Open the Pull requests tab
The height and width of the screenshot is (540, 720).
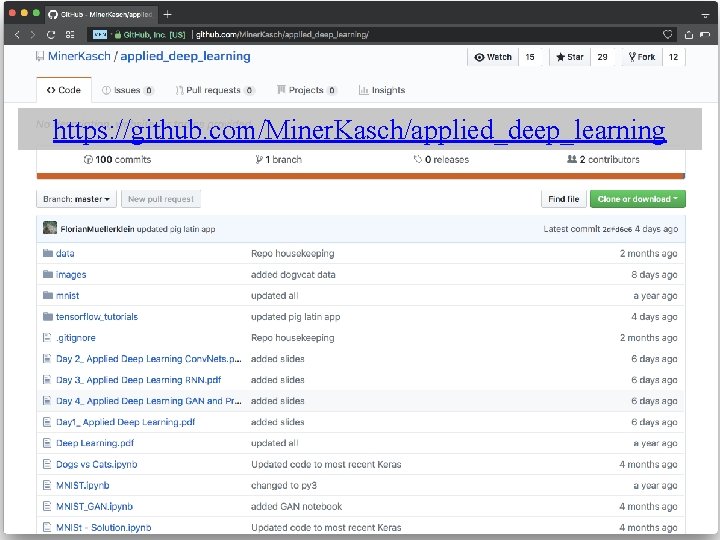[x=214, y=90]
